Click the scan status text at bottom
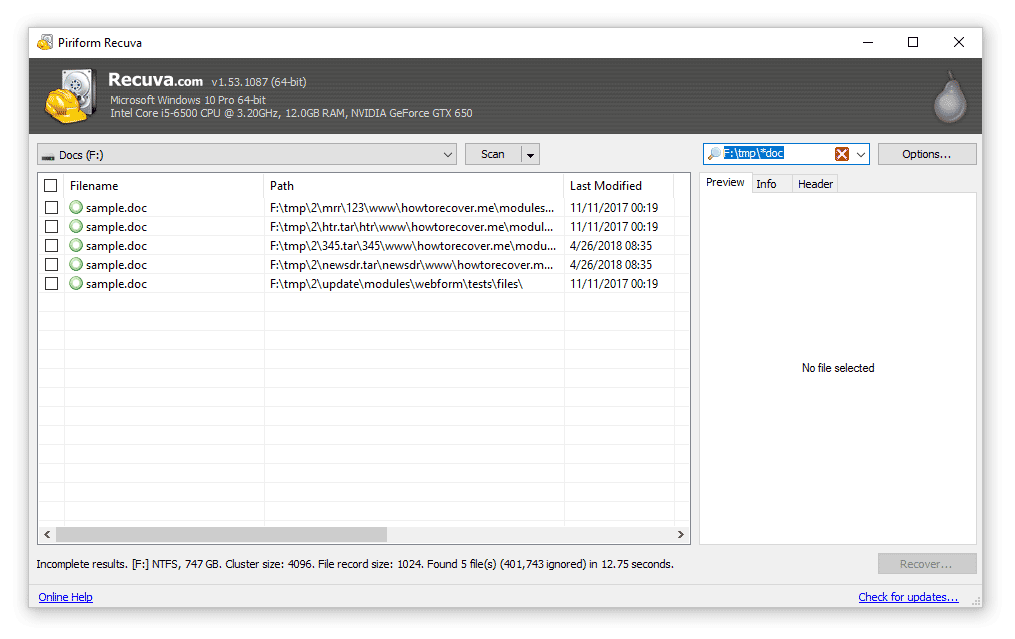This screenshot has height=639, width=1015. point(355,564)
